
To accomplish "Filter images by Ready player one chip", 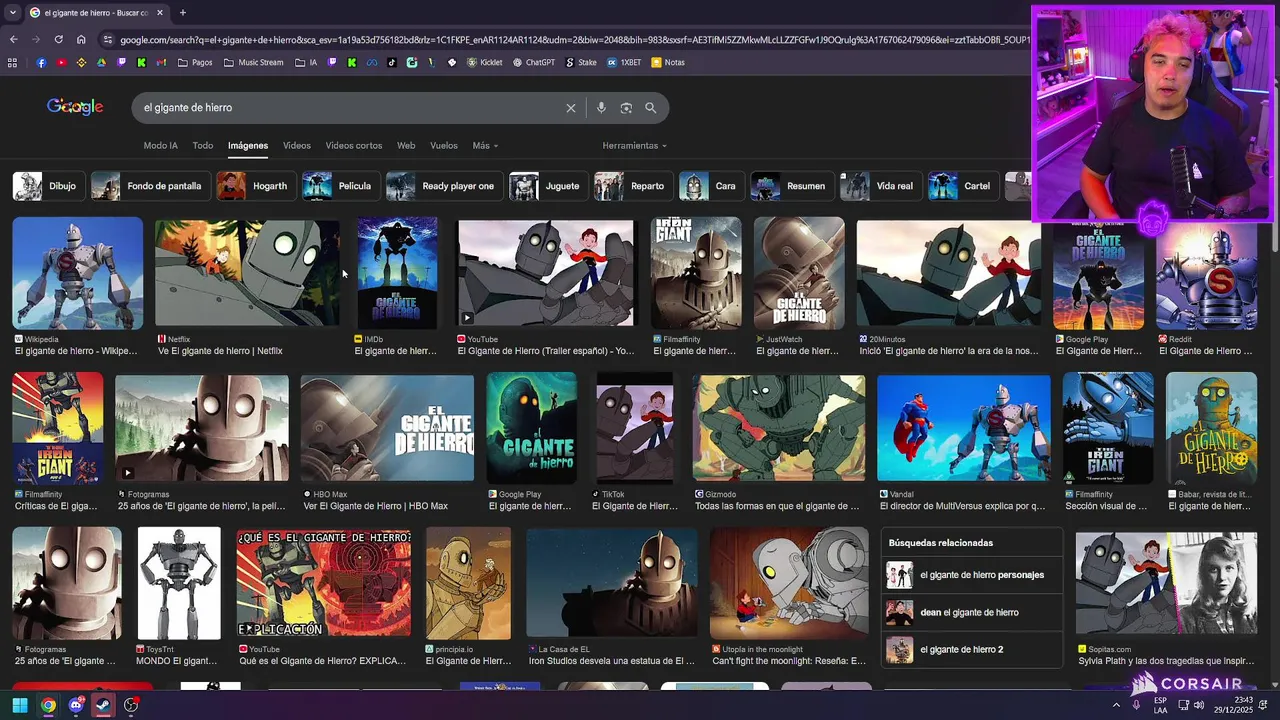I will (443, 186).
